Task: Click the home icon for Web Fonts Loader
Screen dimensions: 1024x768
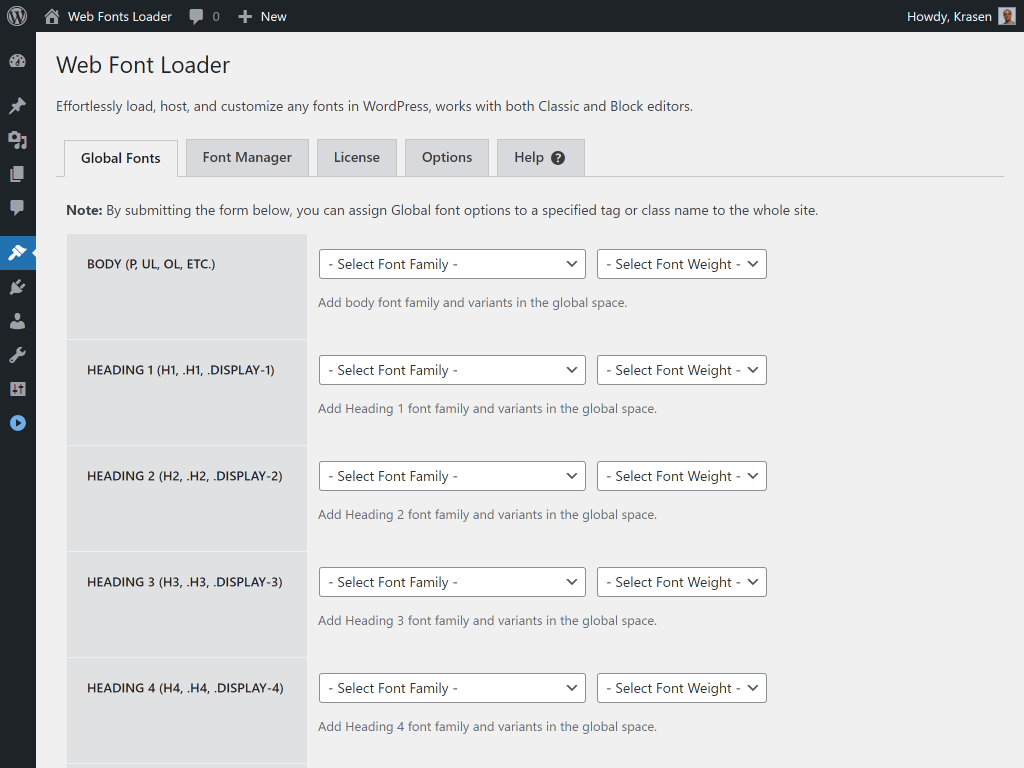Action: [52, 16]
